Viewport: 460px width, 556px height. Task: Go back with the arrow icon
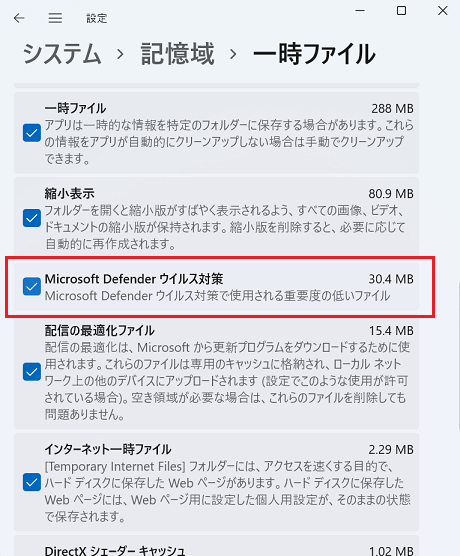pos(19,18)
